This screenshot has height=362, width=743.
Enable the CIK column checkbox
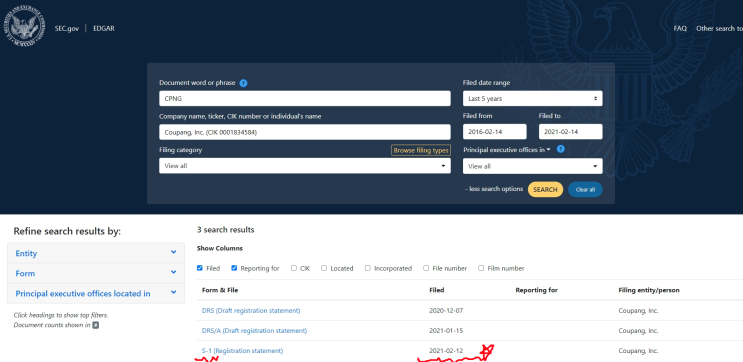294,268
